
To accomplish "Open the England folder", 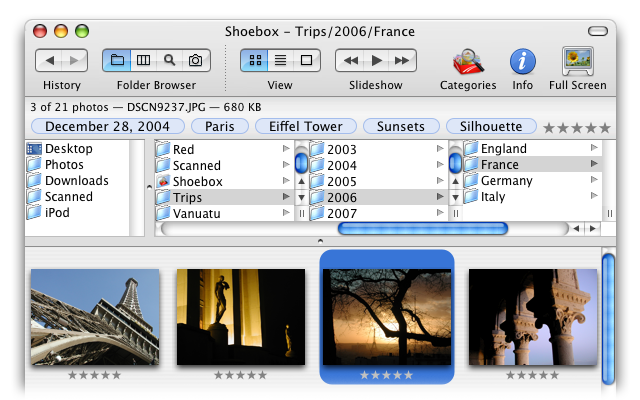I will click(504, 149).
